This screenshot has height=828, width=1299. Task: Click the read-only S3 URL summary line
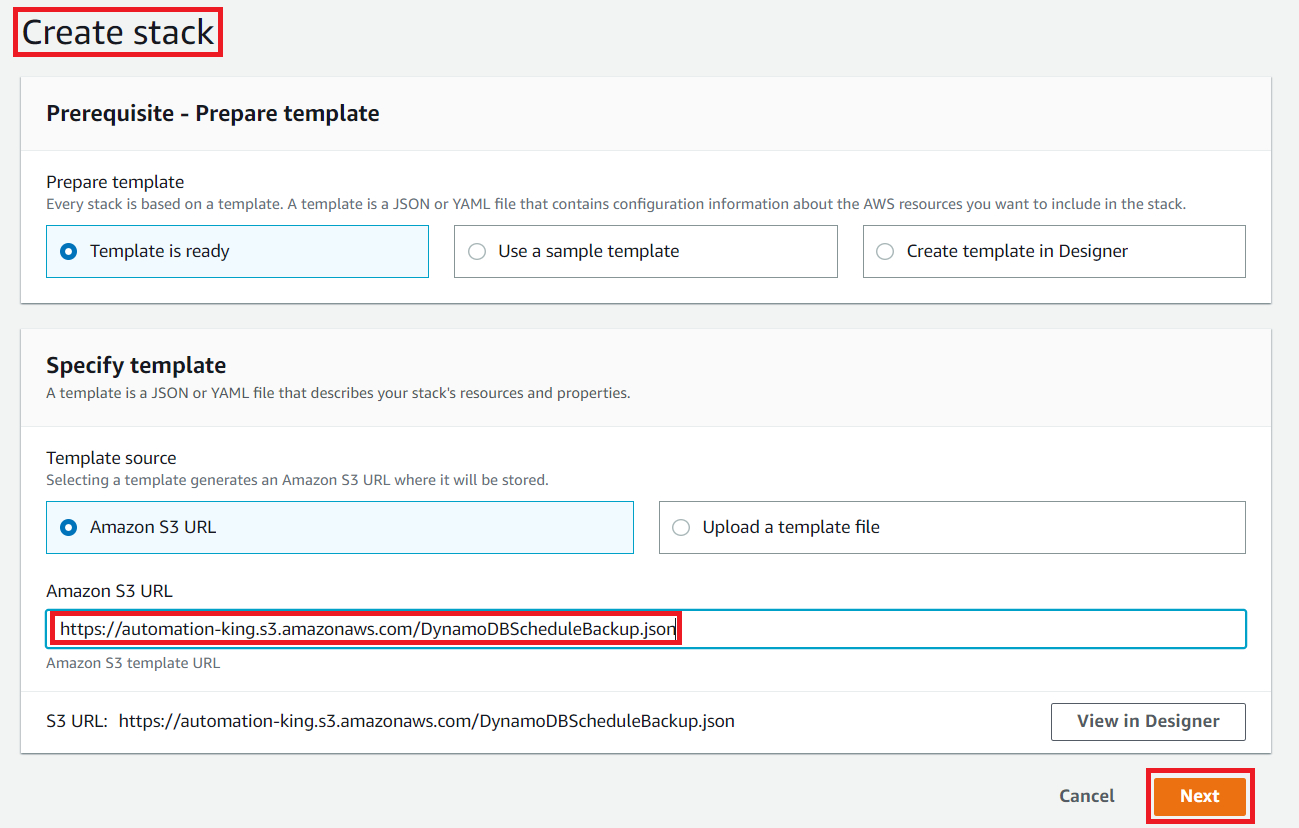[x=426, y=721]
